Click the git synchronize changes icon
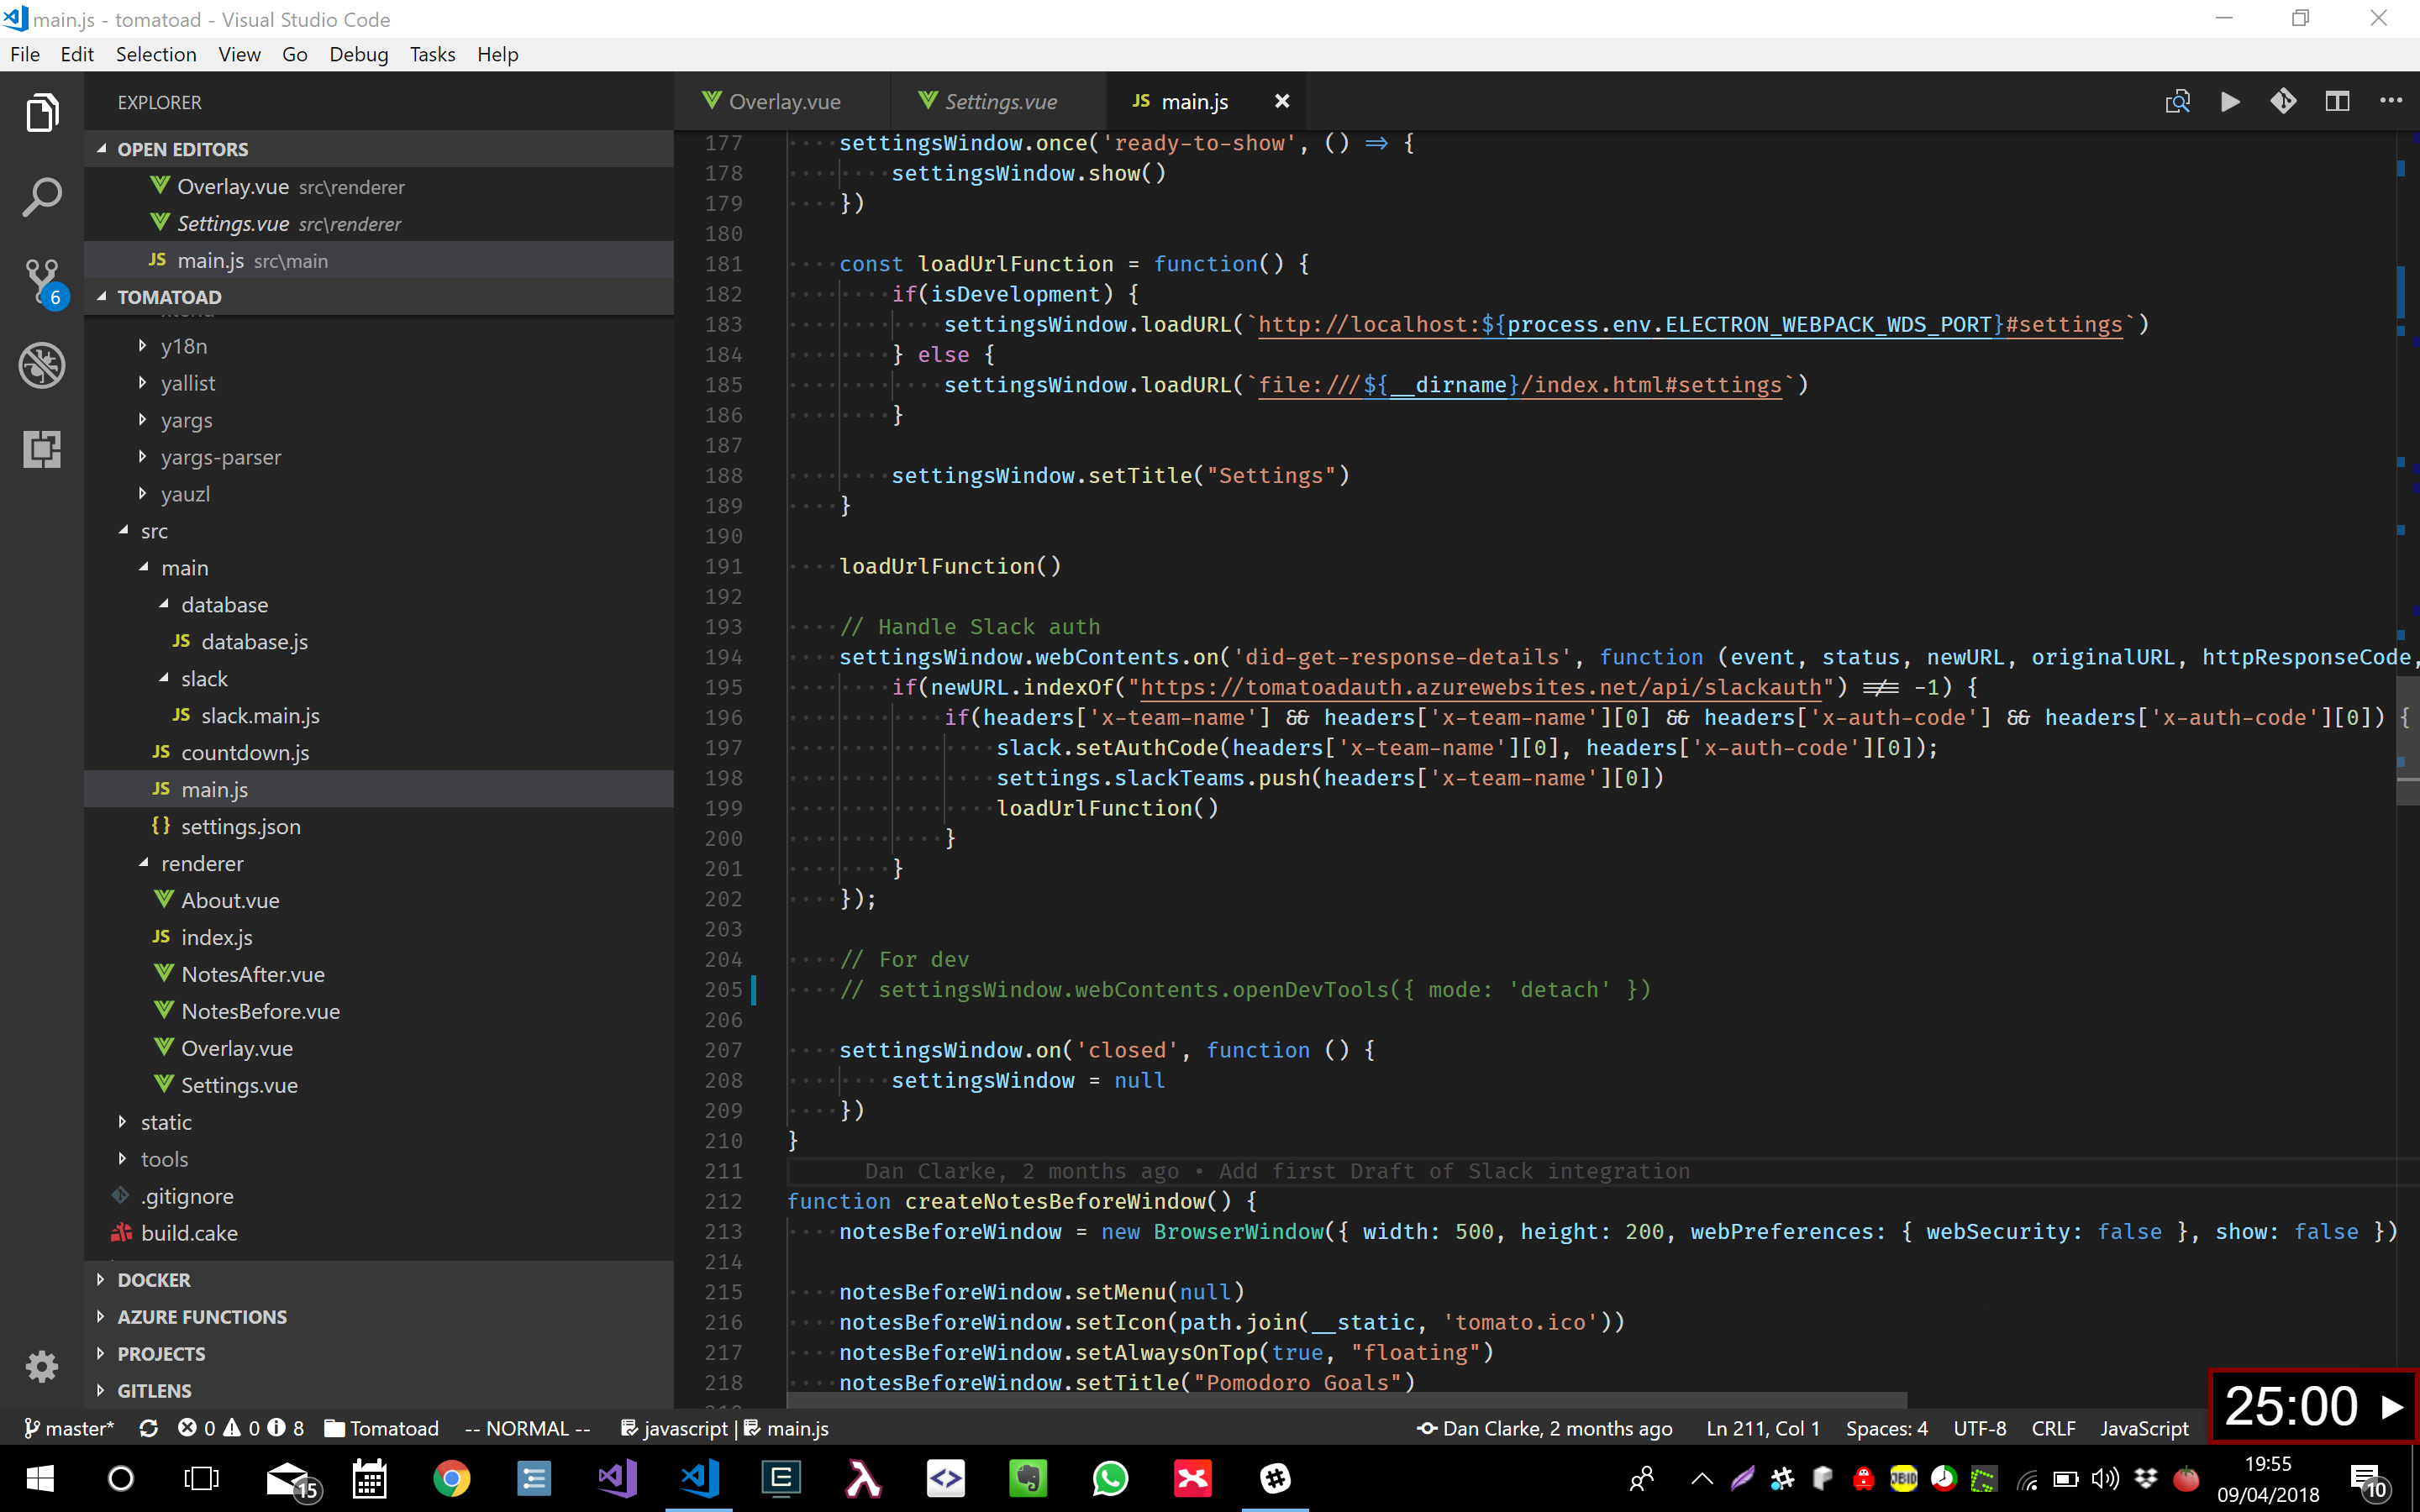 149,1428
